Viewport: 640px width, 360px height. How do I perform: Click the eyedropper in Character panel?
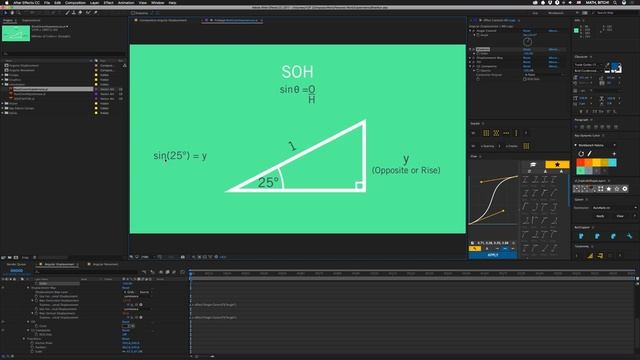[608, 64]
